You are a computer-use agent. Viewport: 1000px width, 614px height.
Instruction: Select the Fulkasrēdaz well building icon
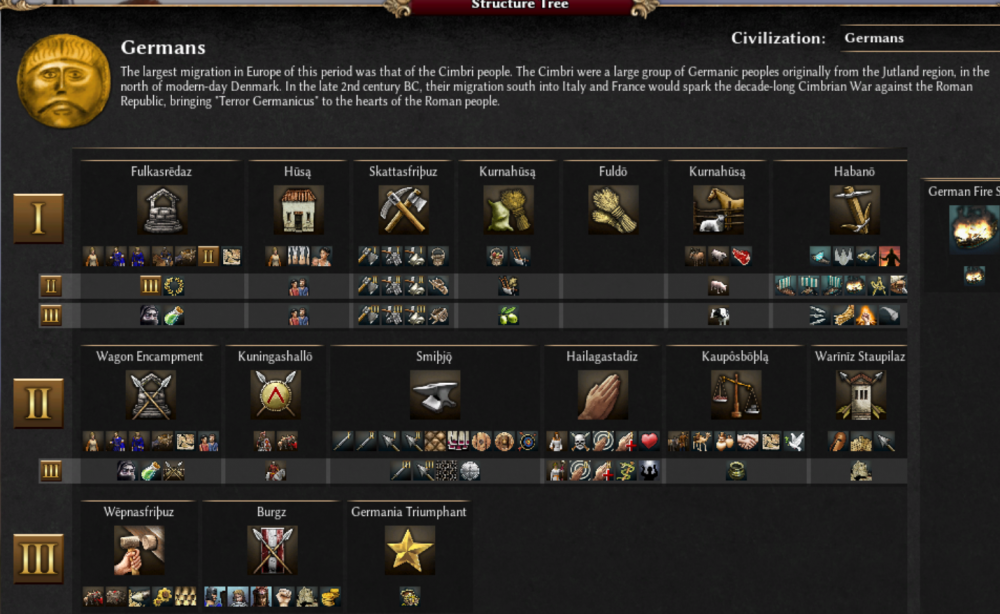click(x=162, y=210)
